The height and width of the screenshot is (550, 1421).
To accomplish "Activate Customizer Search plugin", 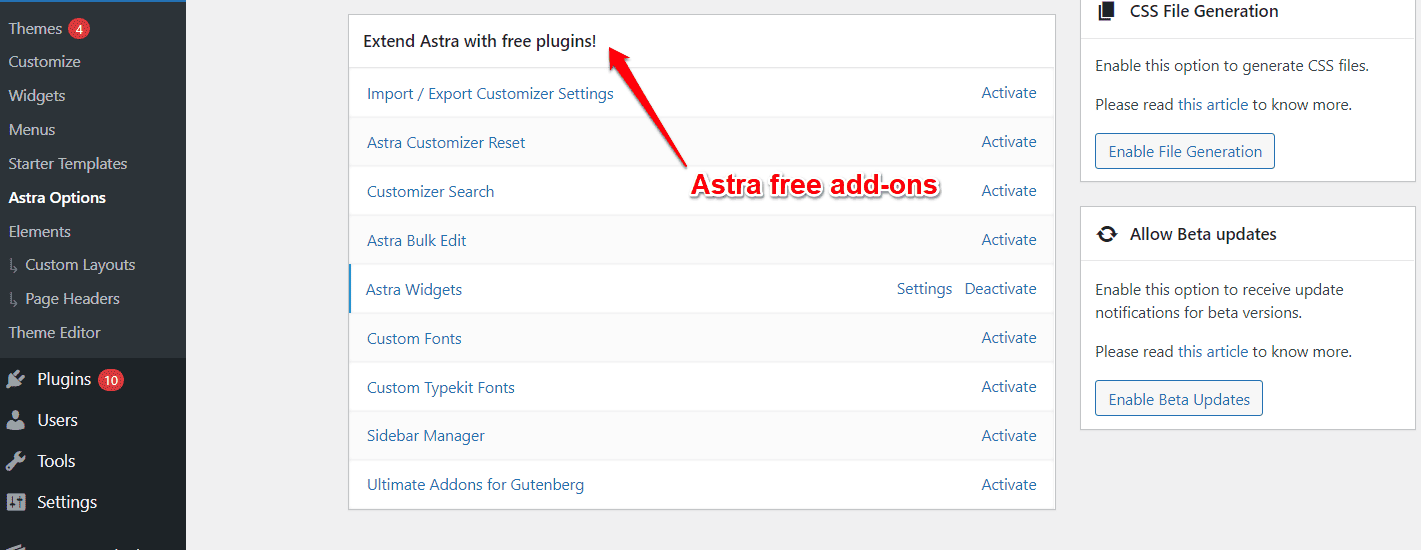I will point(1009,191).
